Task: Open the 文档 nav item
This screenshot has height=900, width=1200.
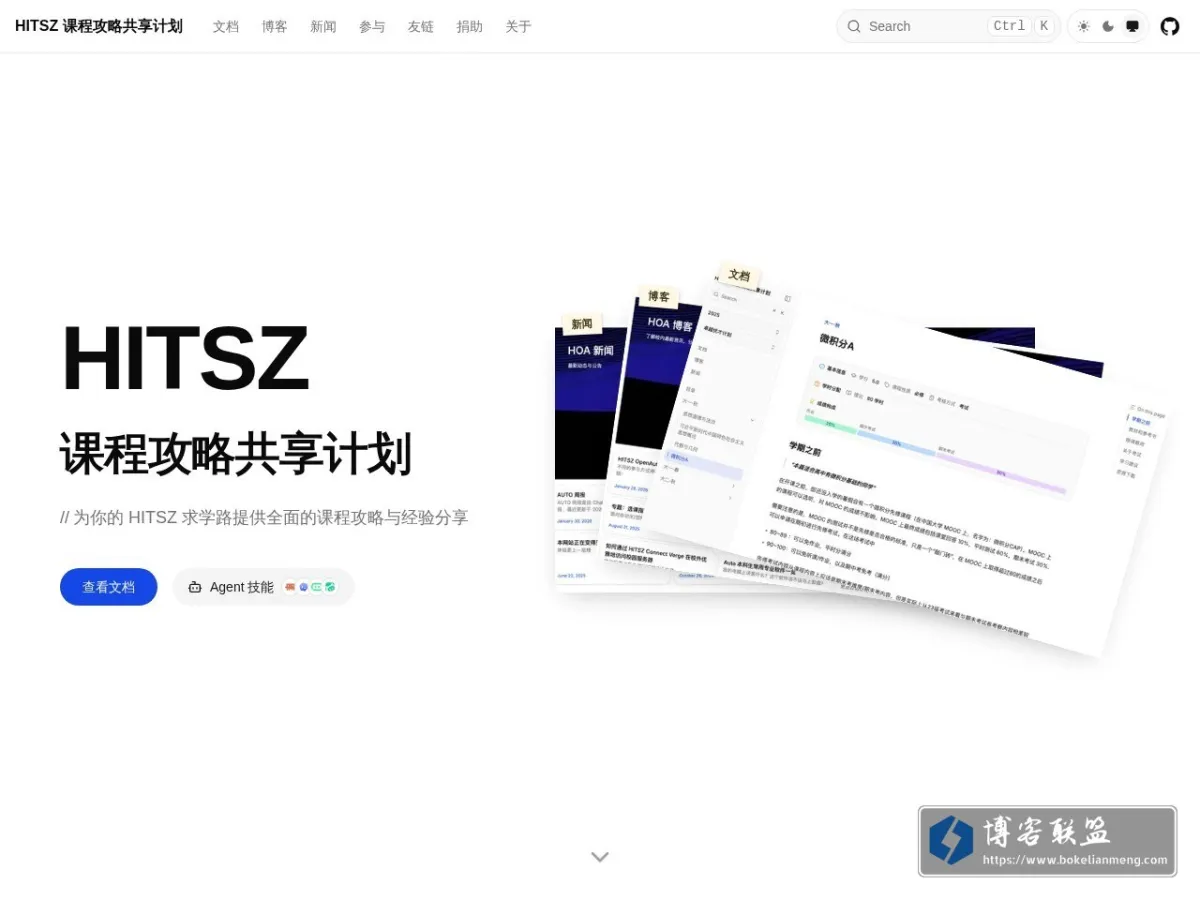Action: coord(226,27)
